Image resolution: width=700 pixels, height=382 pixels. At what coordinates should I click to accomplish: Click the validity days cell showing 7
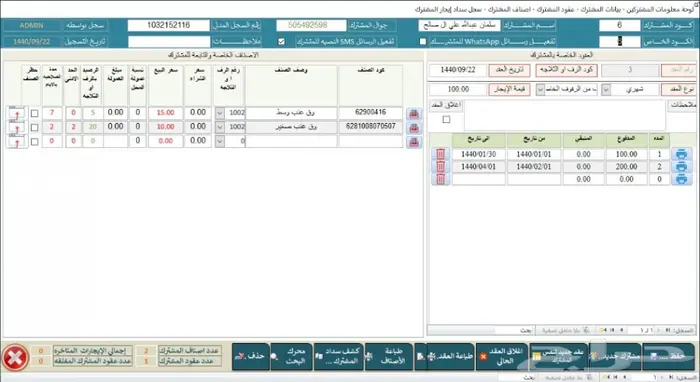[52, 113]
